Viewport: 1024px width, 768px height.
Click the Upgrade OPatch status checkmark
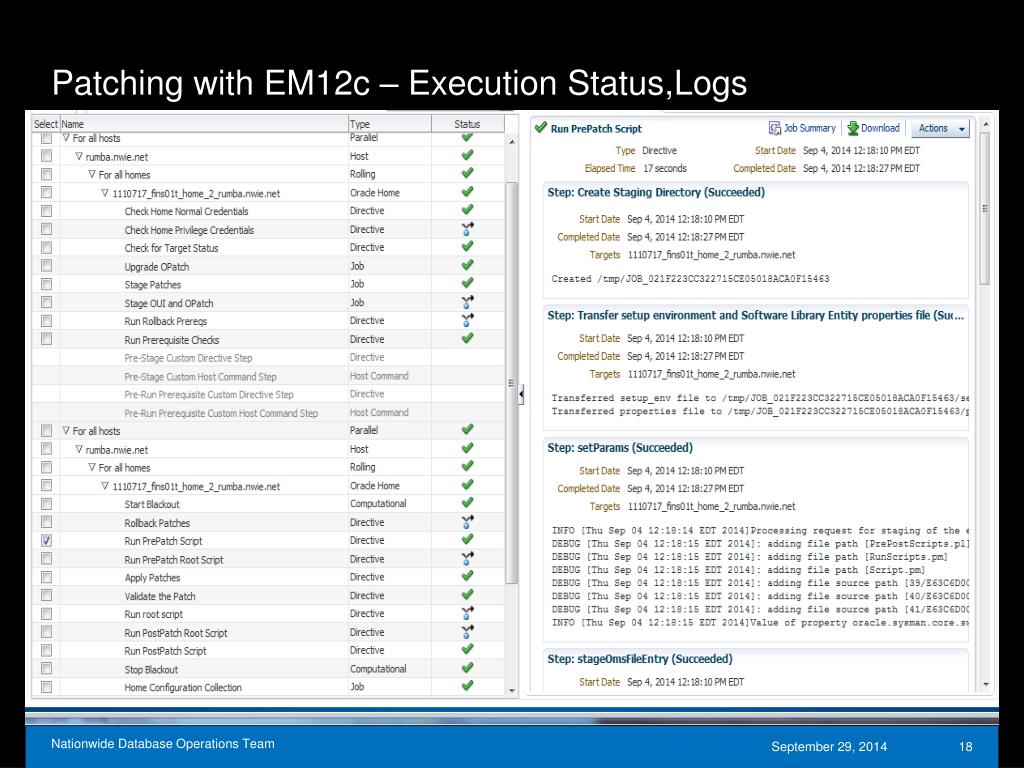point(467,265)
